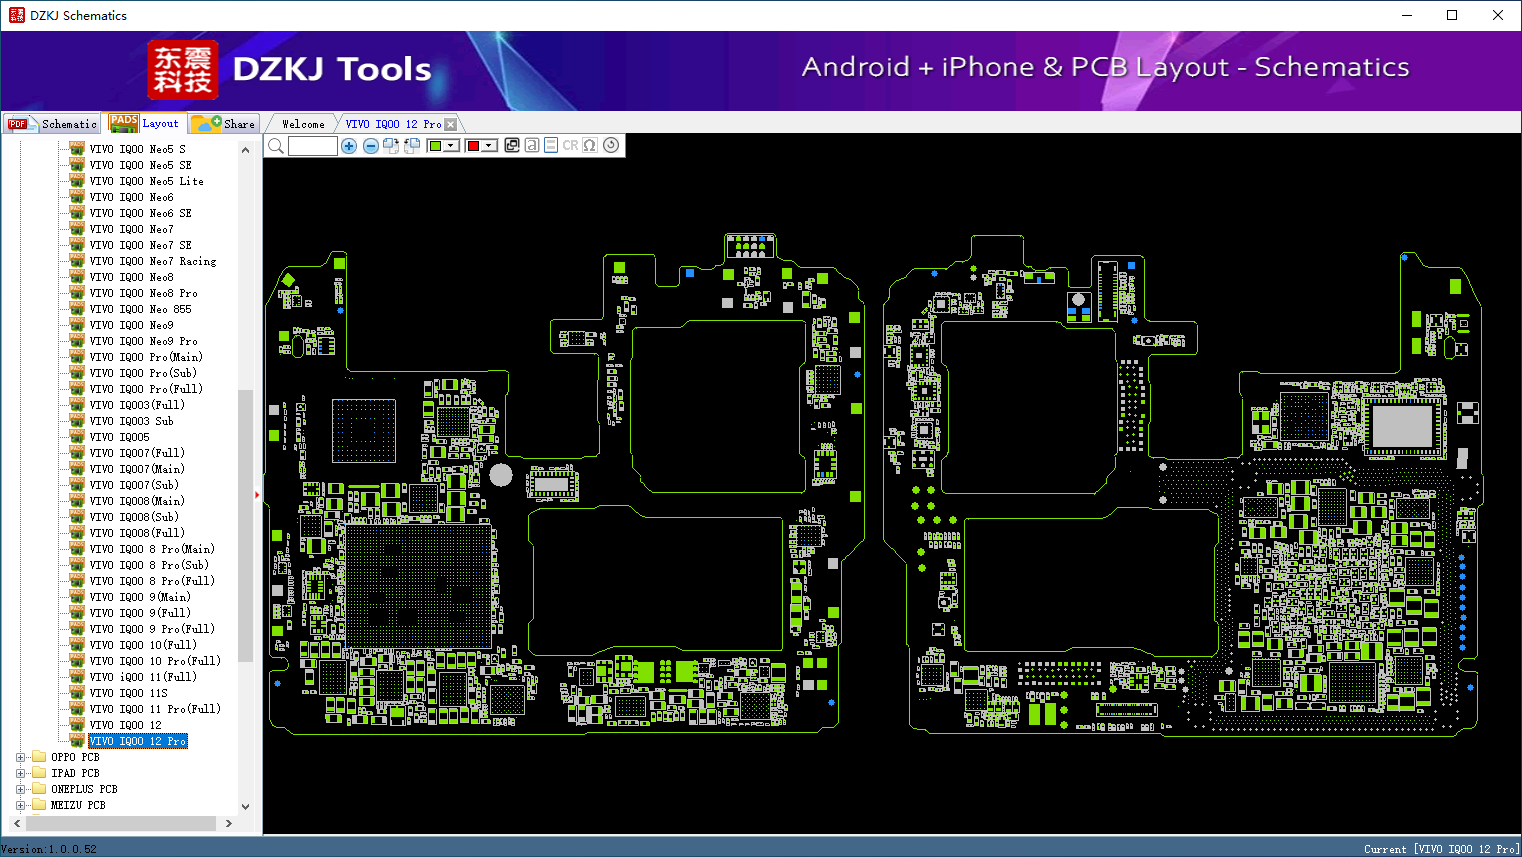Viewport: 1522px width, 857px height.
Task: Click the red color swatch
Action: [x=473, y=146]
